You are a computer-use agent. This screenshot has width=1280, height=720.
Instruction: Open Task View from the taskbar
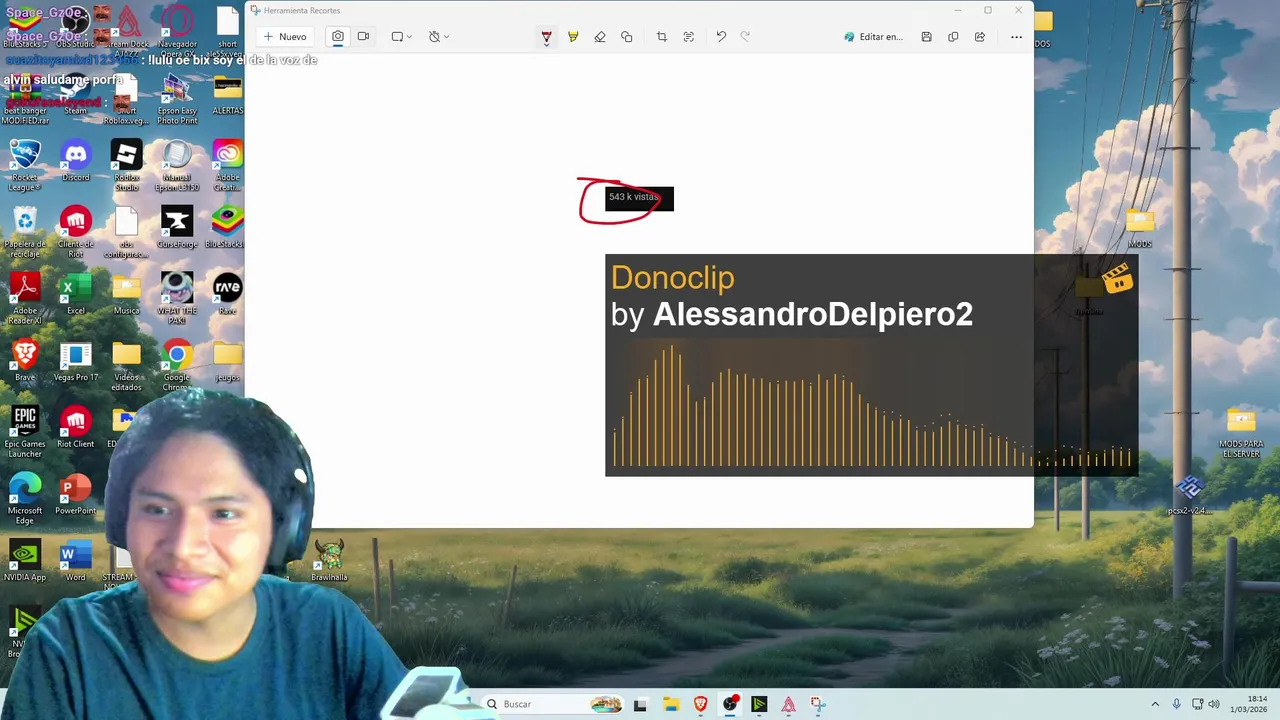coord(640,704)
